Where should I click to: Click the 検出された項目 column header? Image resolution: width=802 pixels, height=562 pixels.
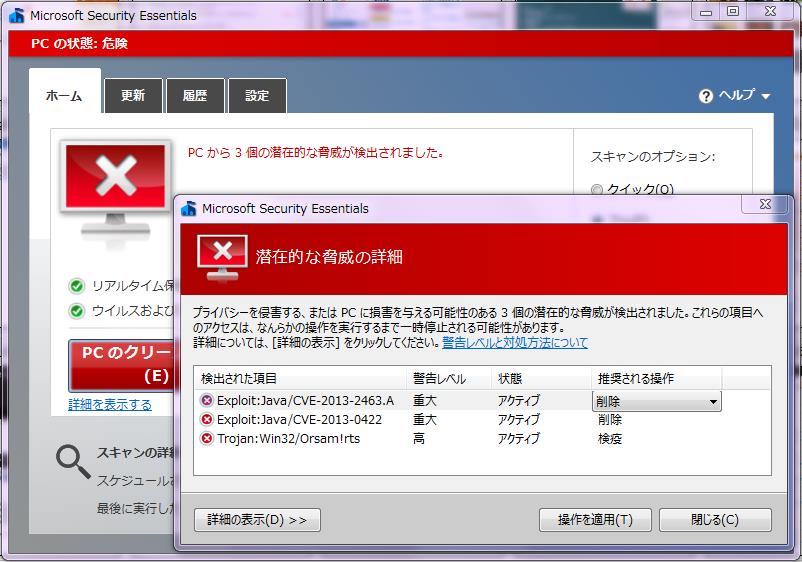tap(301, 378)
